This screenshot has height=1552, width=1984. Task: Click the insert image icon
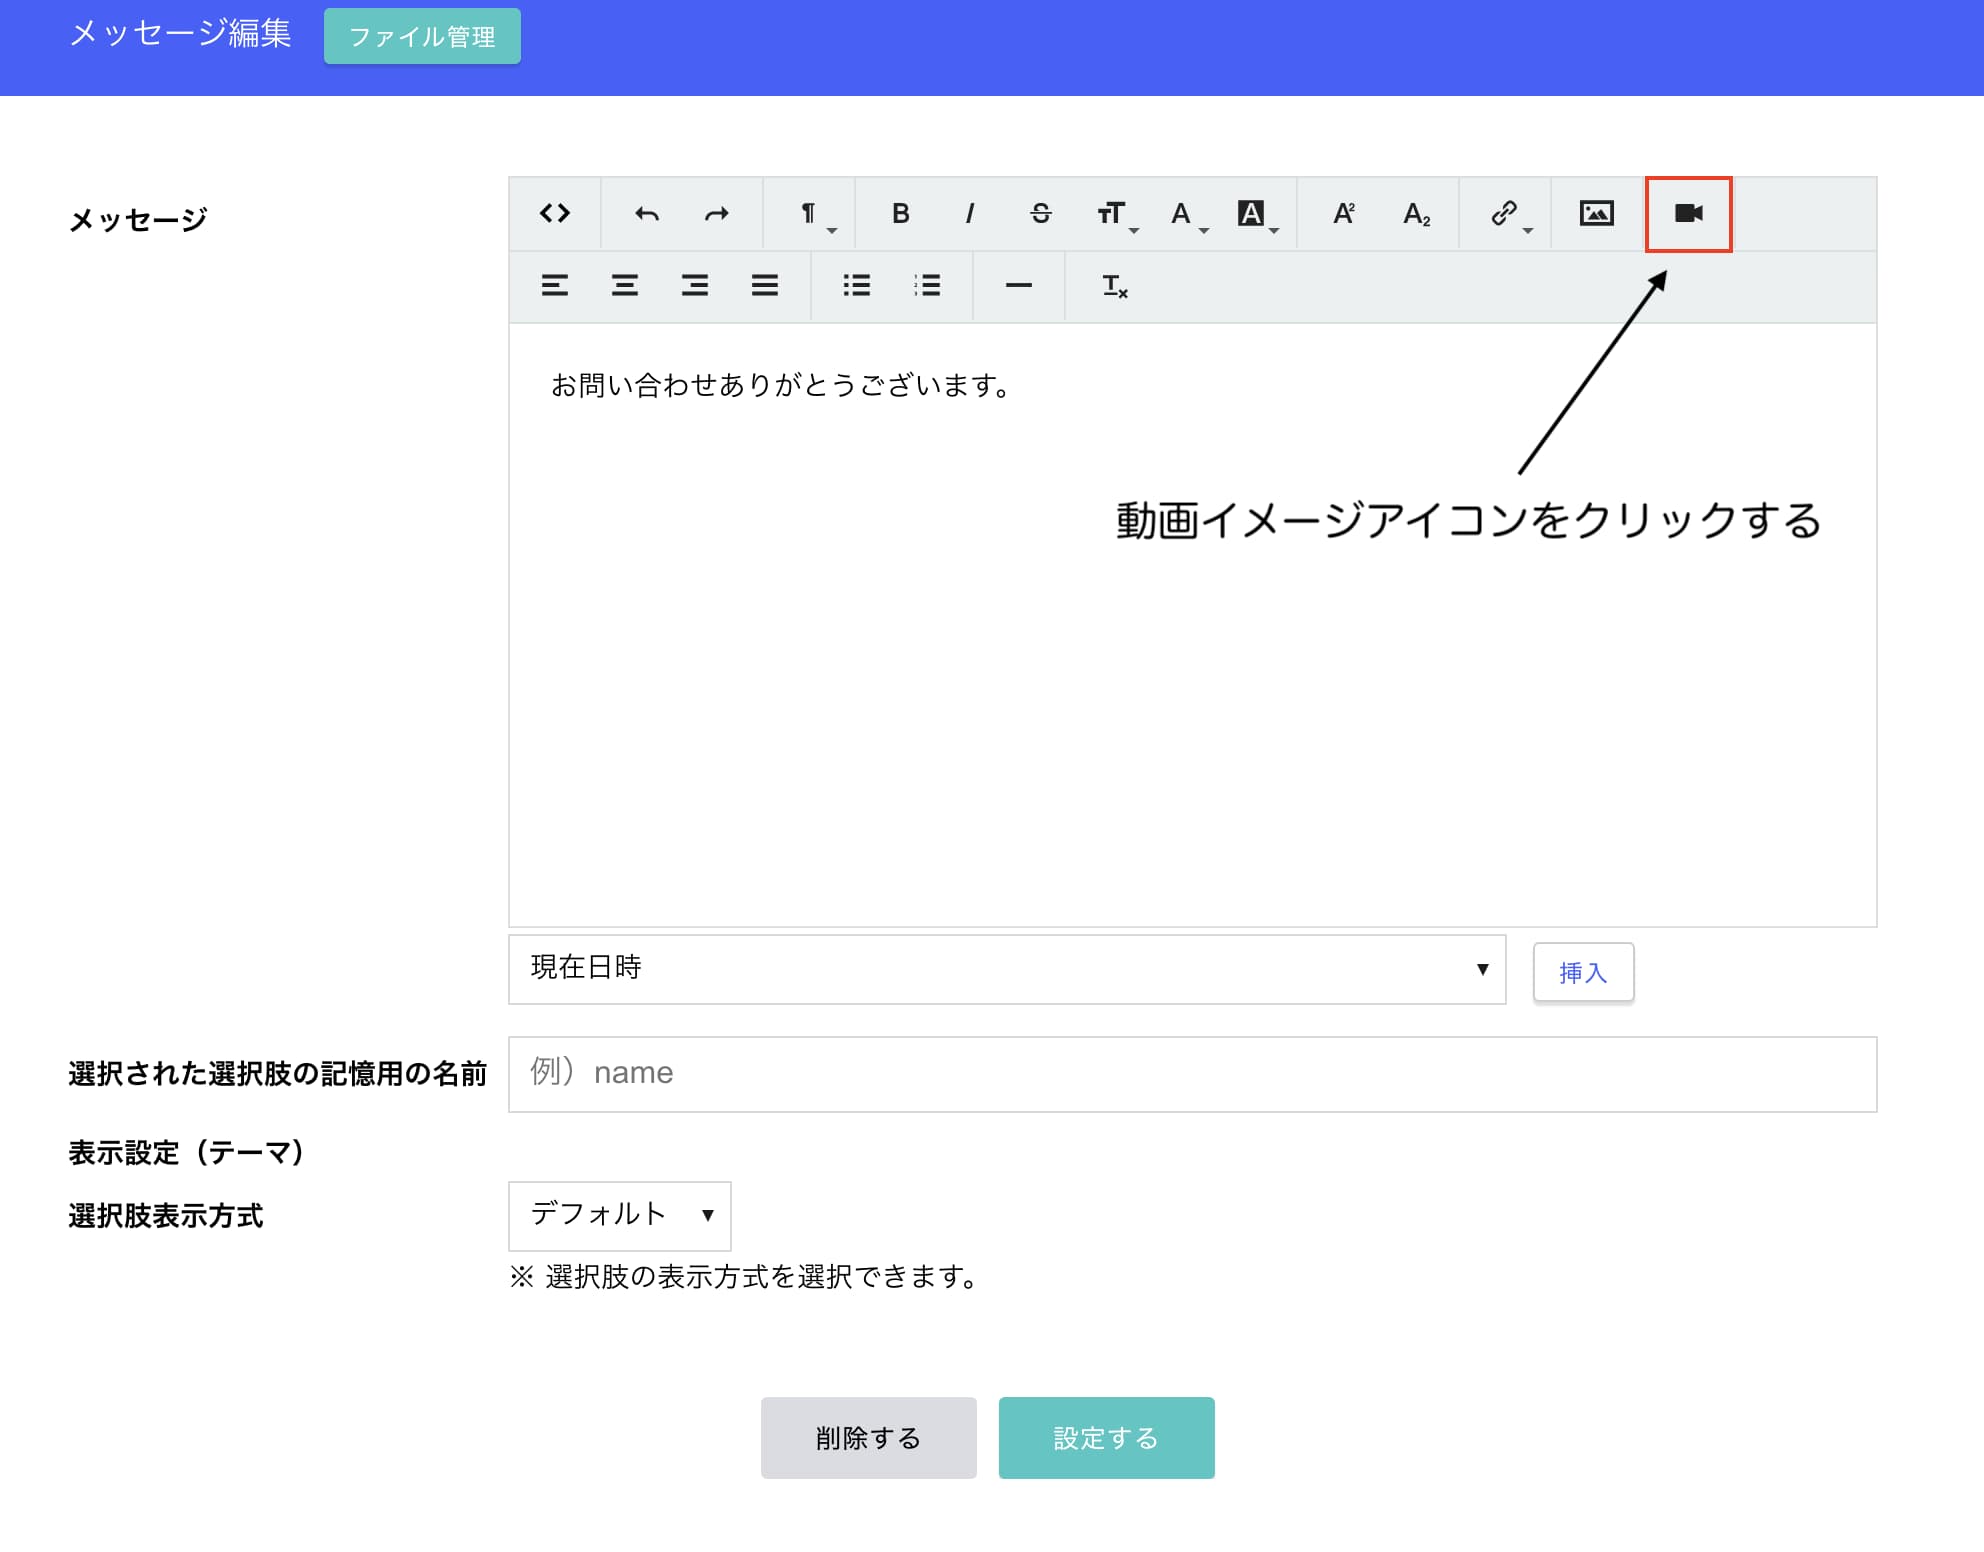point(1597,213)
